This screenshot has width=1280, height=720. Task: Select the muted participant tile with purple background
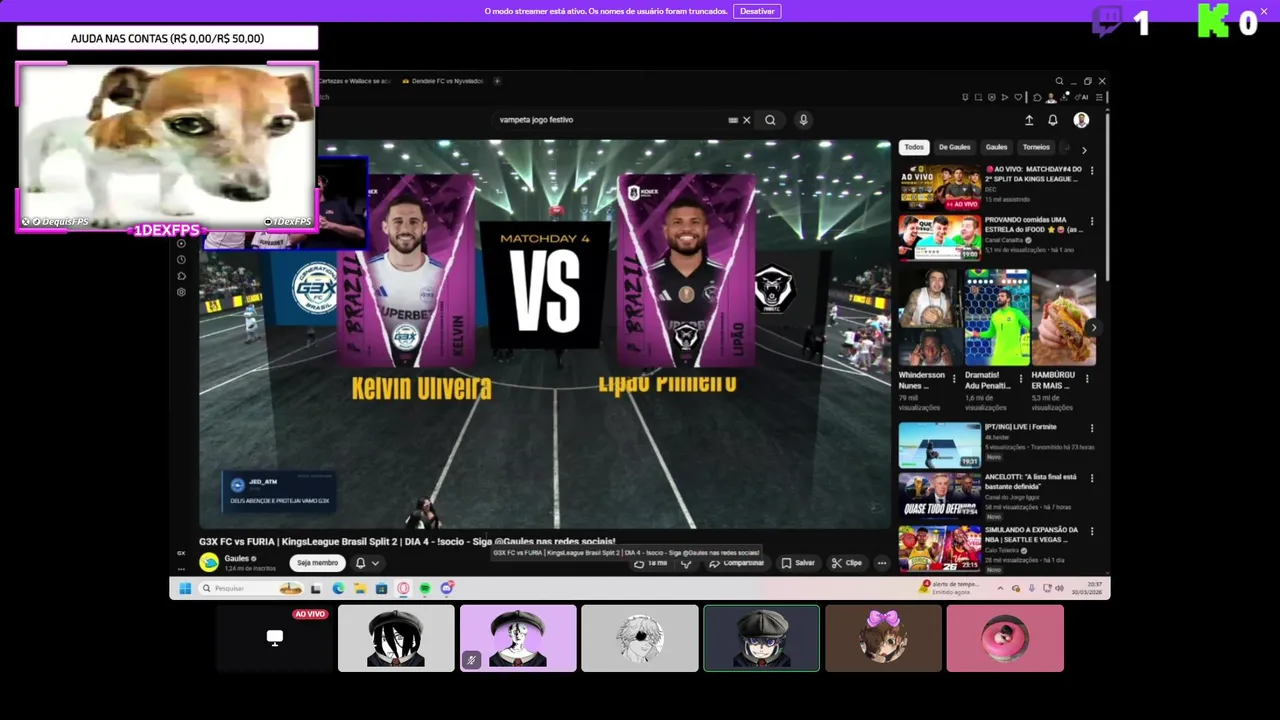click(x=518, y=638)
